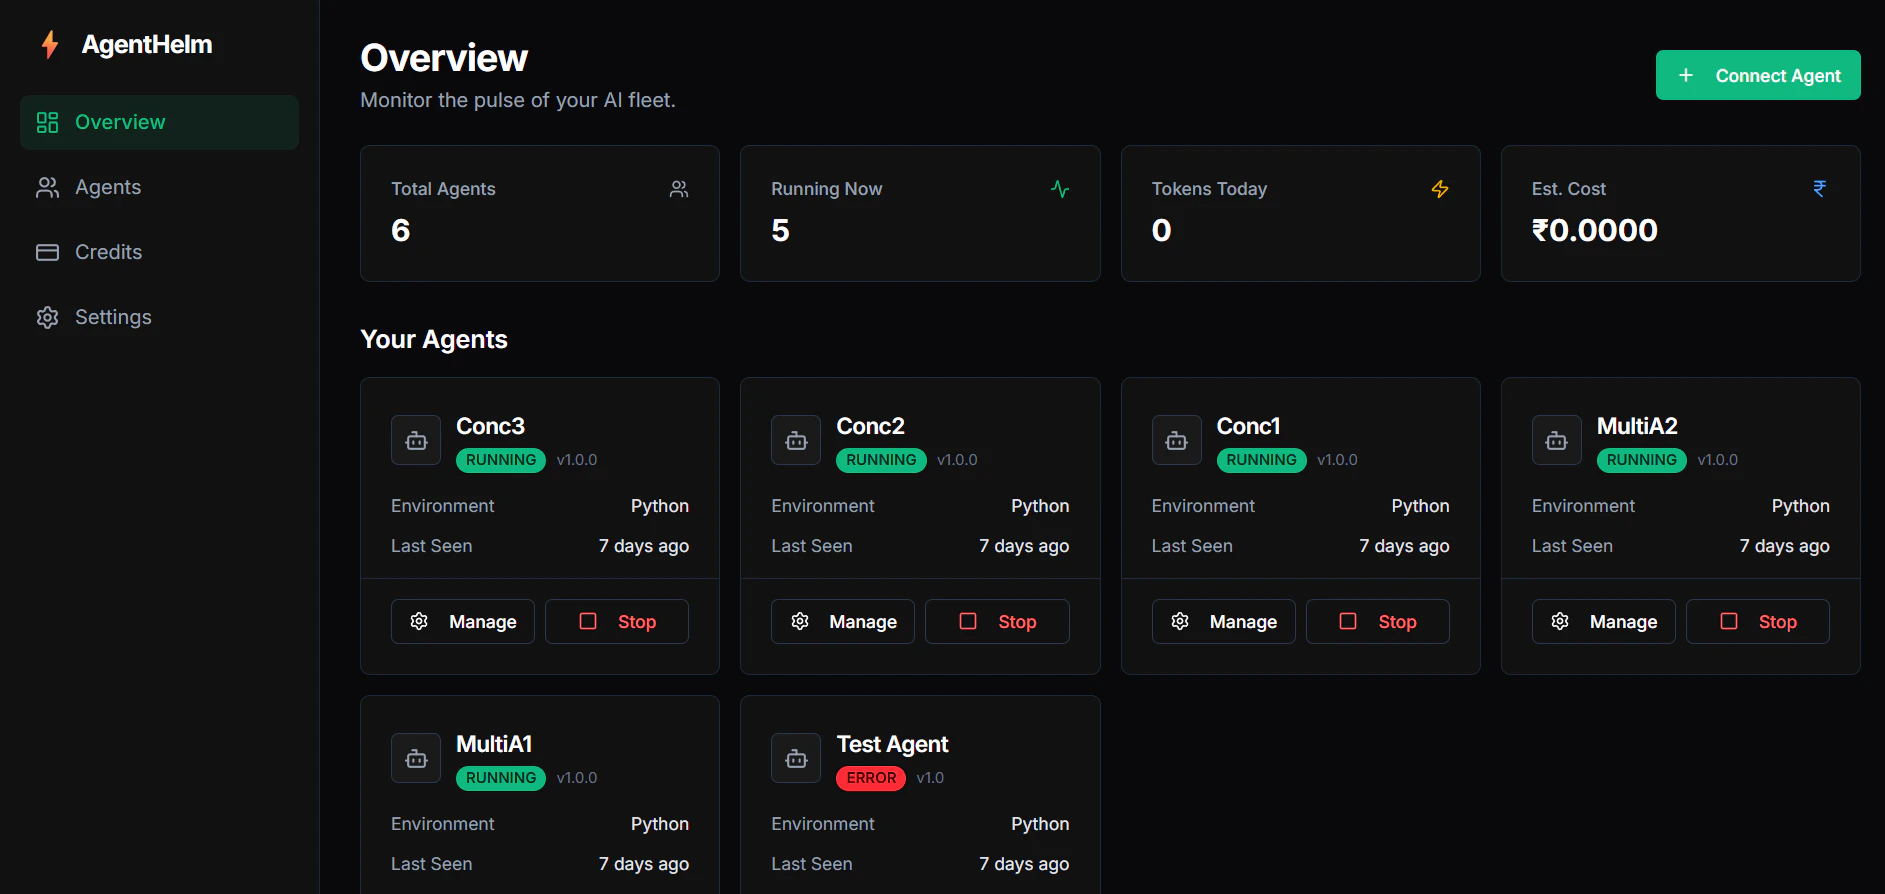Click 7 days ago on Conc1 card
Screen dimensions: 1885x894
pos(1404,546)
